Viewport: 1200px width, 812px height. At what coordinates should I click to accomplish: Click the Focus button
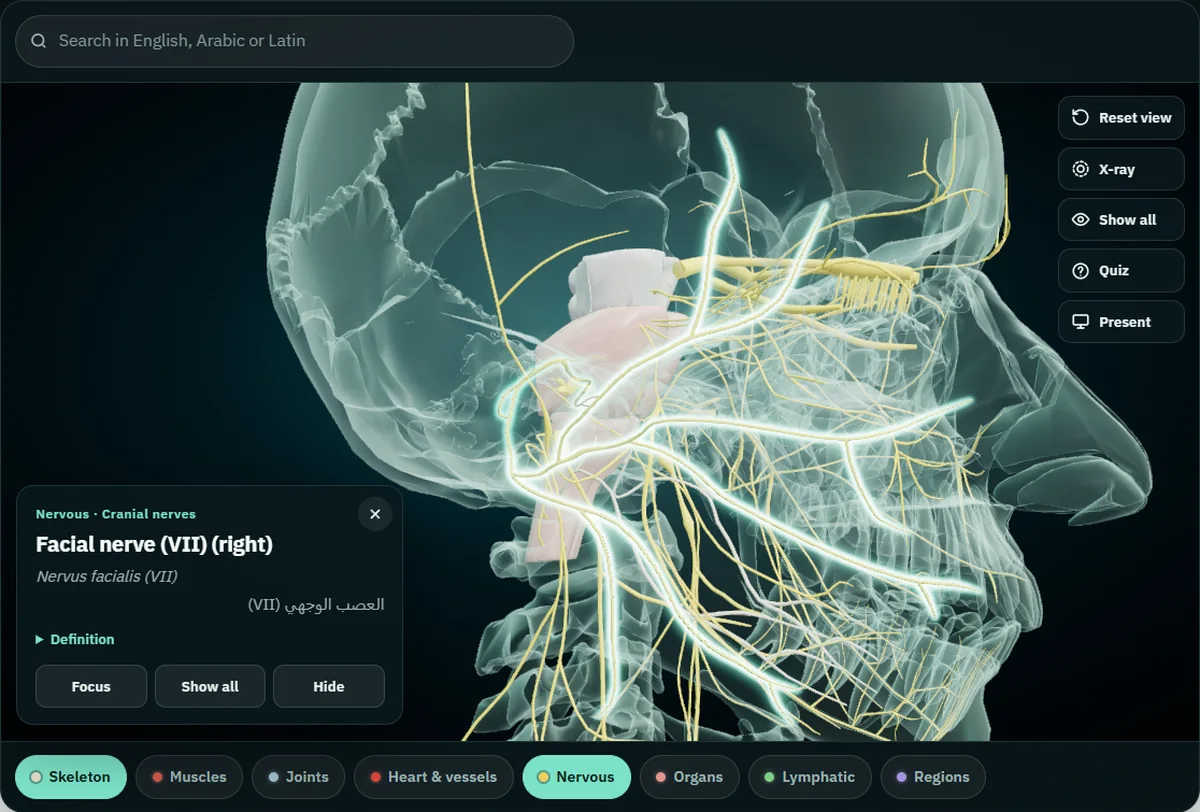tap(91, 686)
